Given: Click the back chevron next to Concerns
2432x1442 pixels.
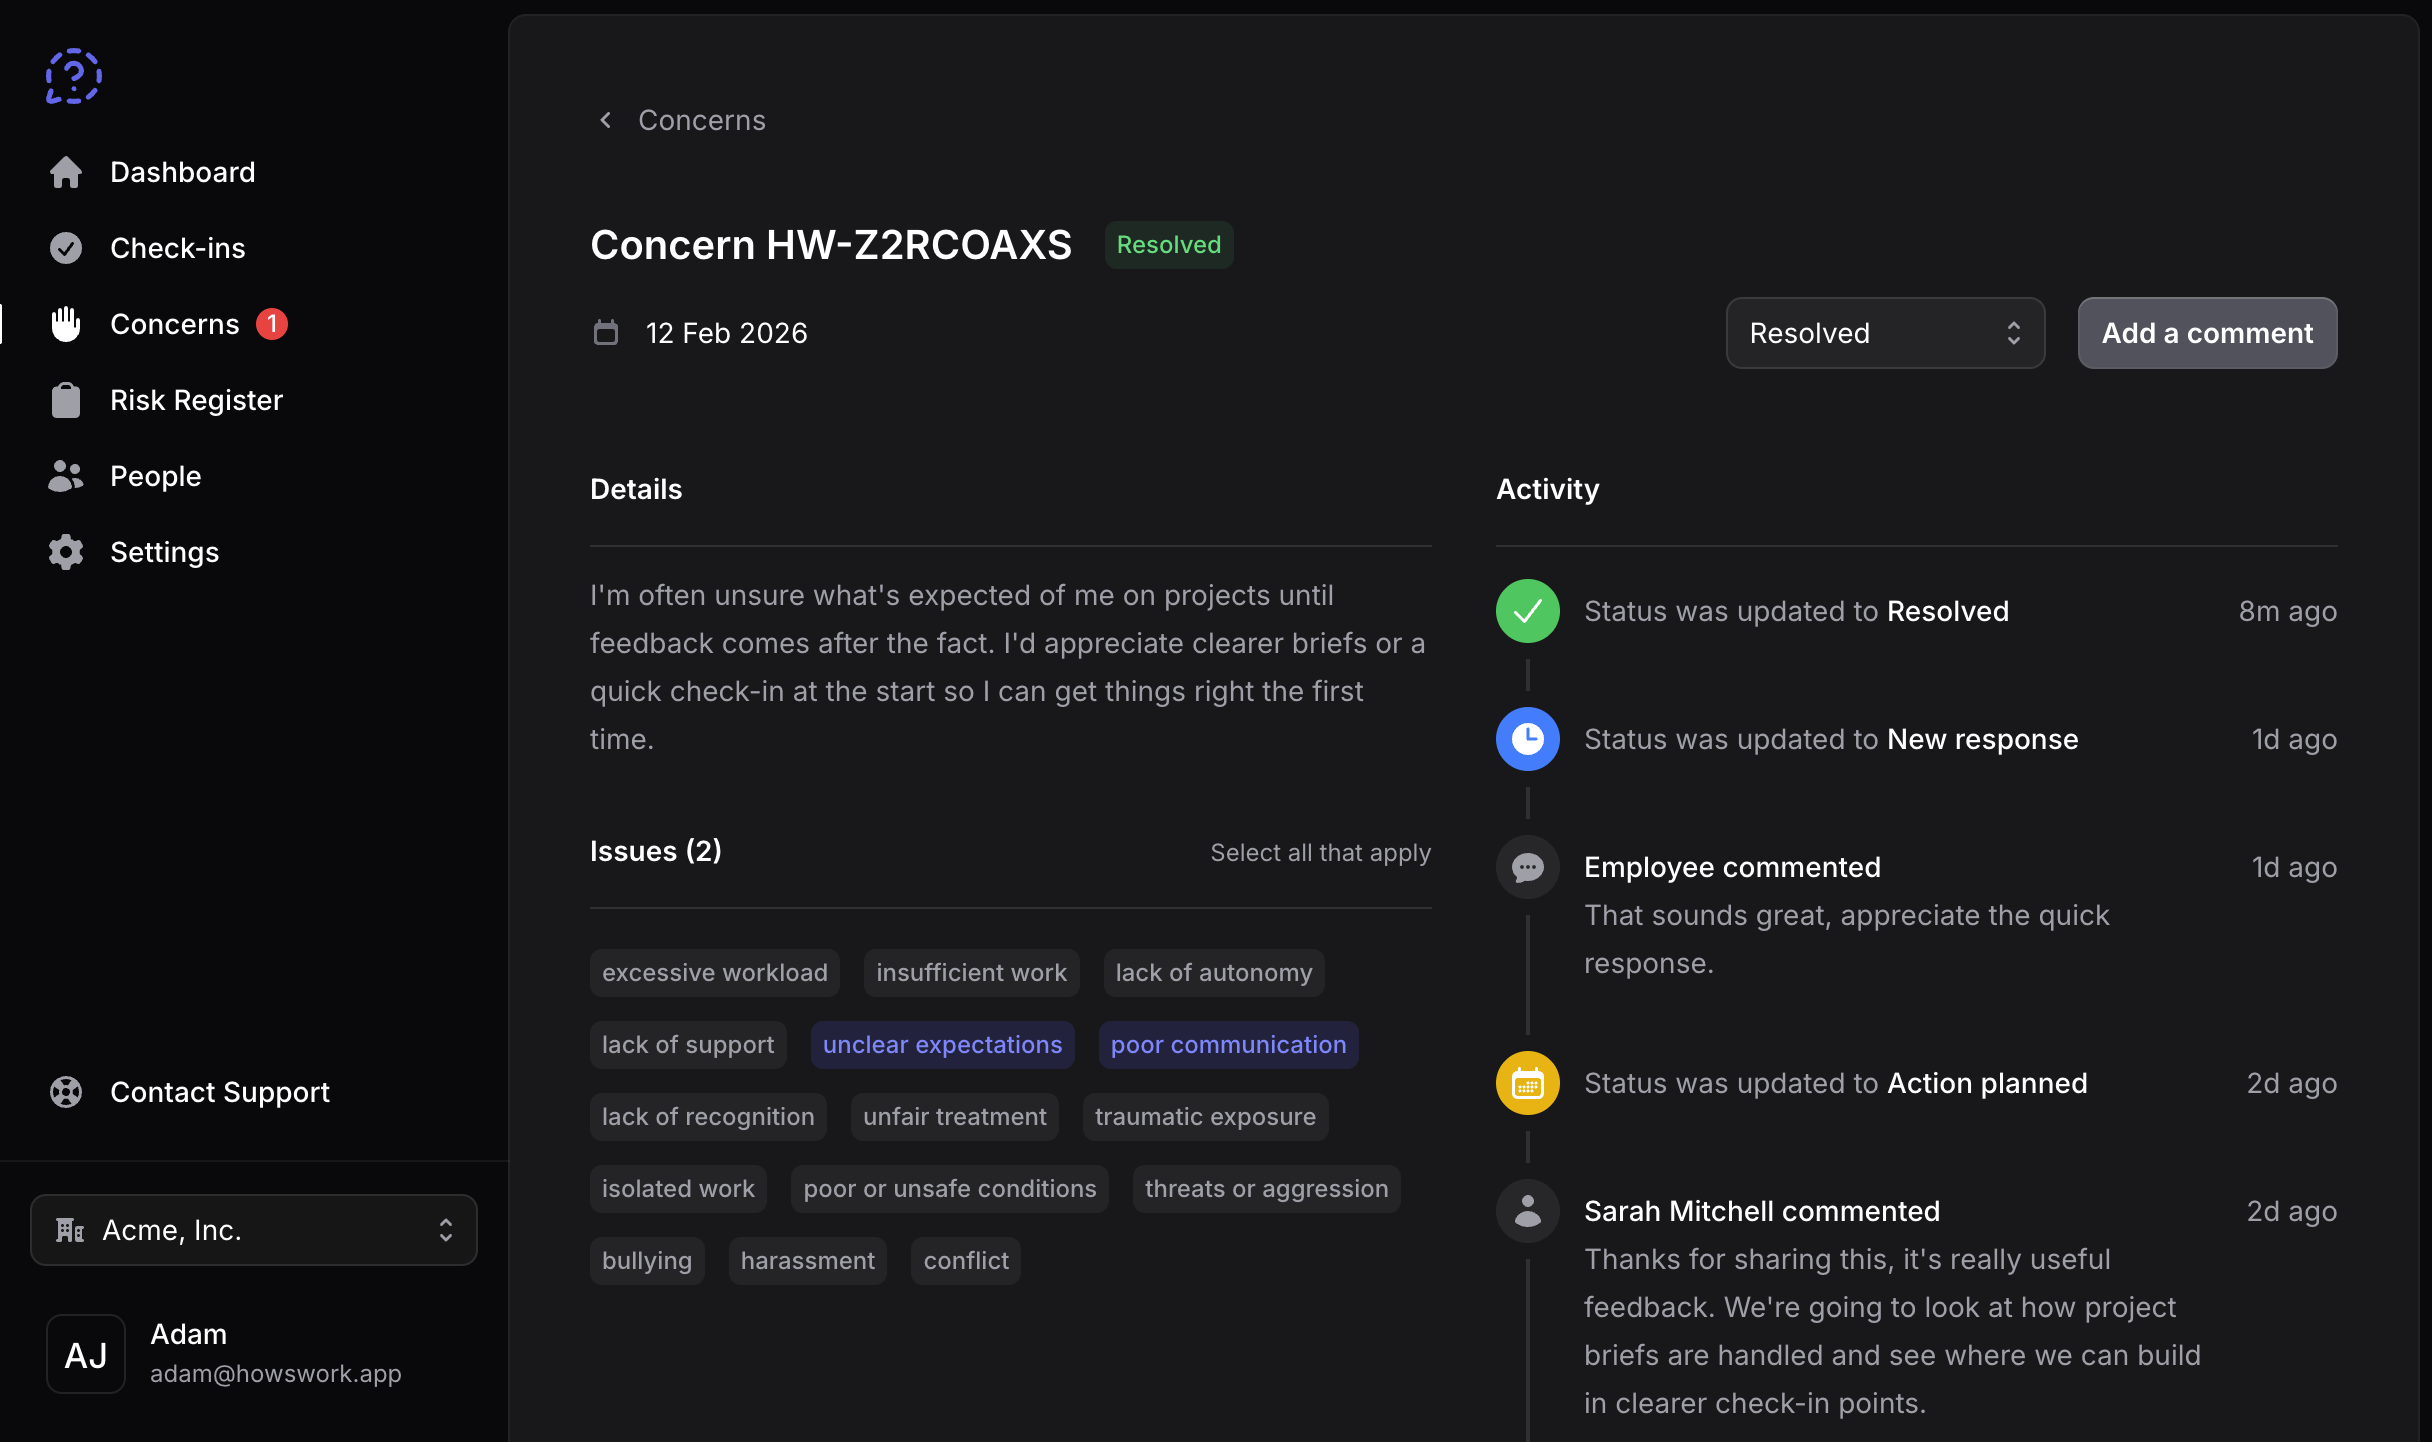Looking at the screenshot, I should click(605, 119).
